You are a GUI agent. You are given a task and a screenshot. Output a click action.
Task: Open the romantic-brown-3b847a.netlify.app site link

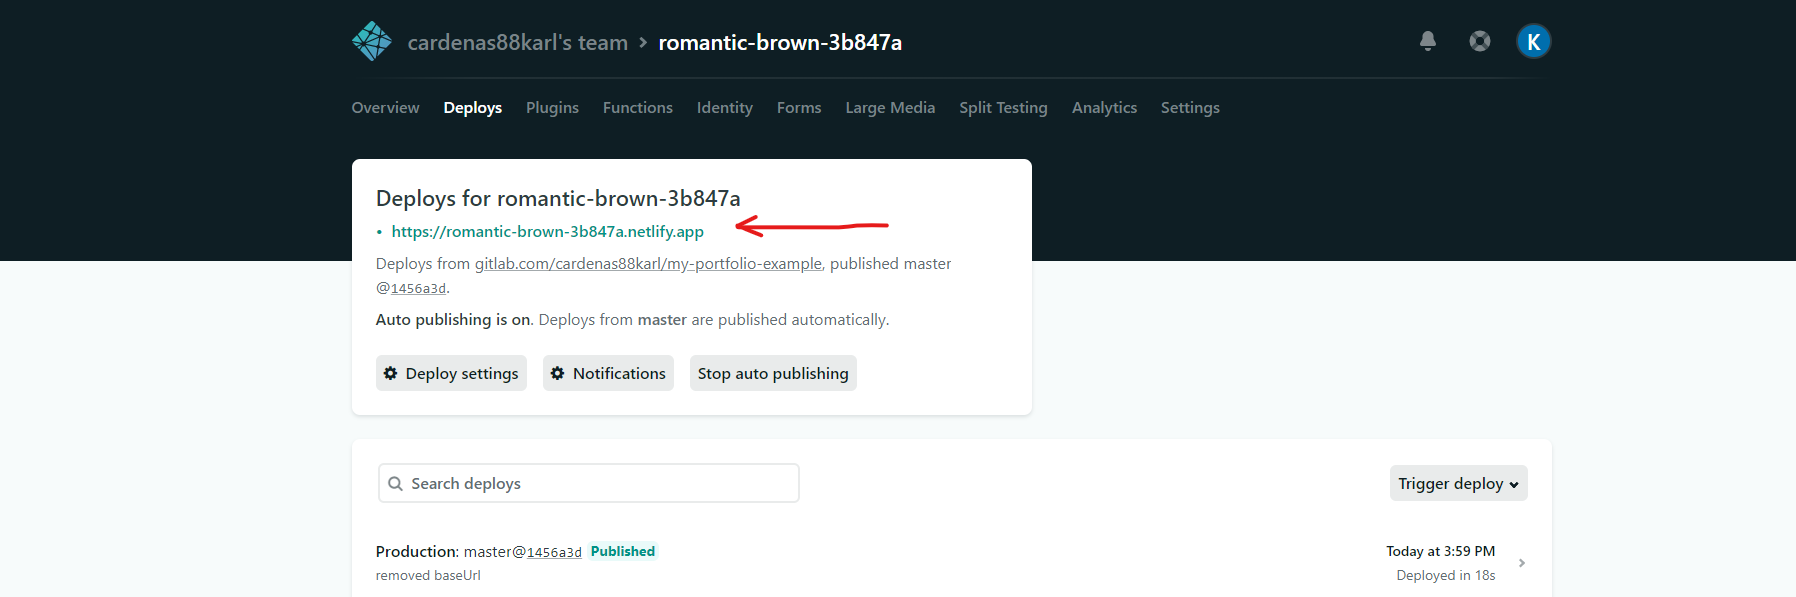[547, 231]
